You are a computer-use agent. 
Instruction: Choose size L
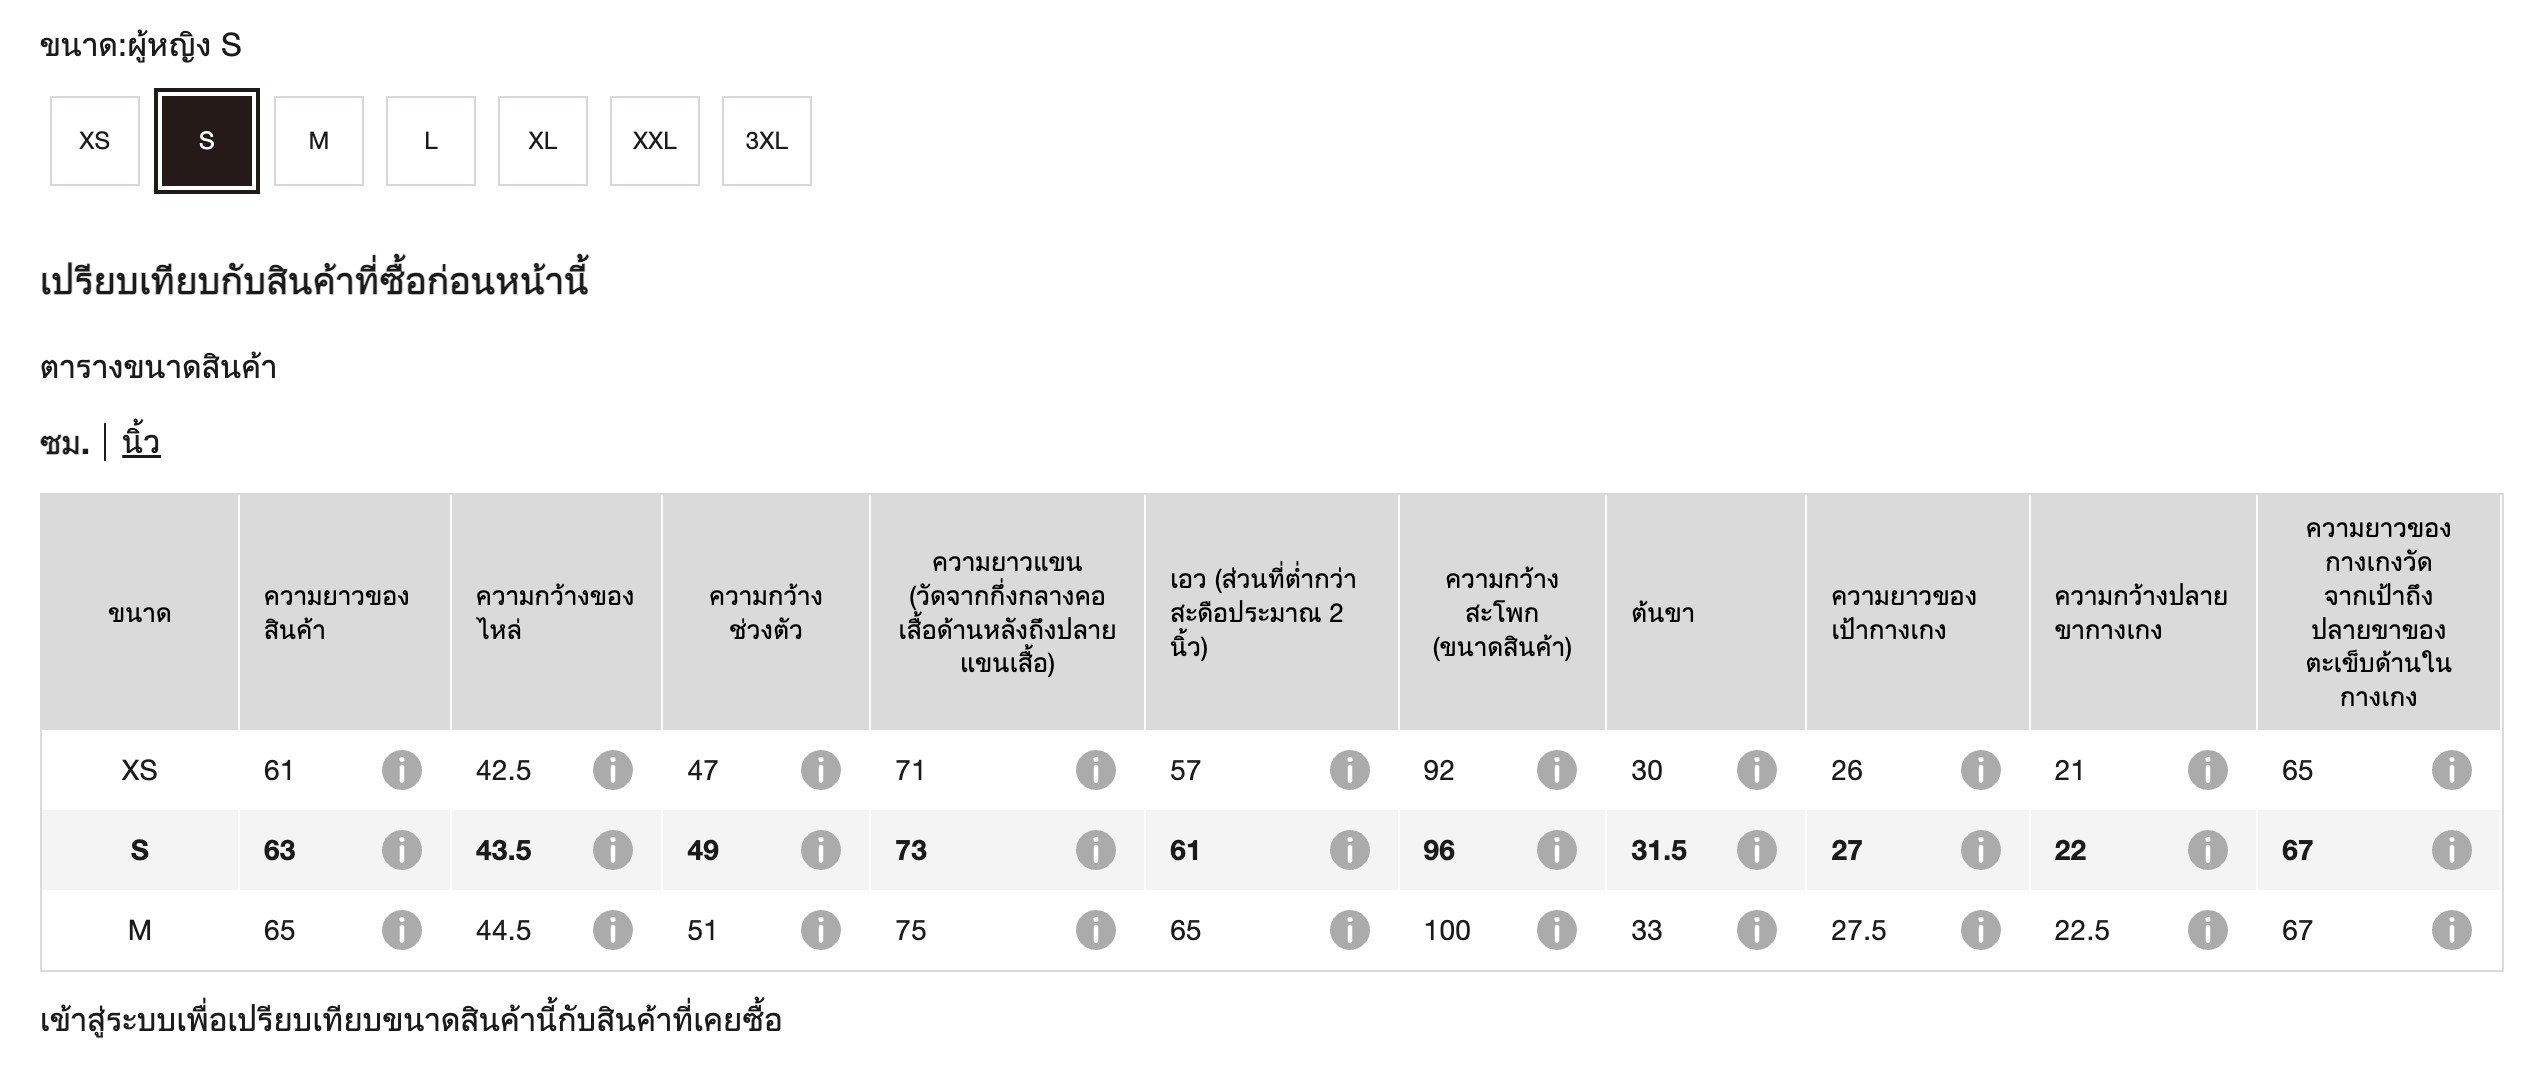click(x=431, y=141)
